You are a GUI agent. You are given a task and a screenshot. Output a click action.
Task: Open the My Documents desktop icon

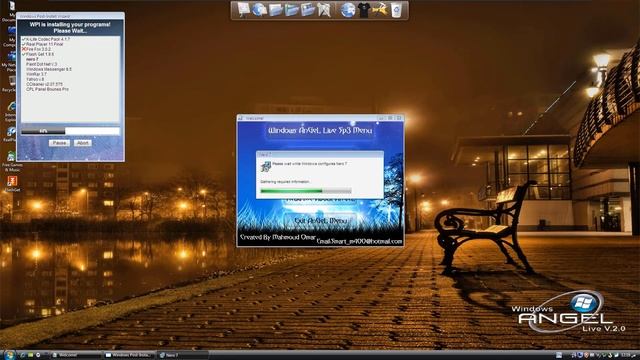click(10, 11)
